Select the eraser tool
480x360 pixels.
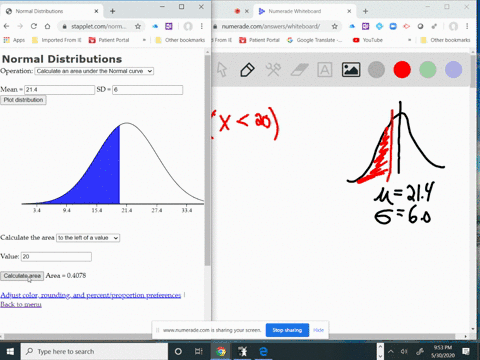[299, 70]
